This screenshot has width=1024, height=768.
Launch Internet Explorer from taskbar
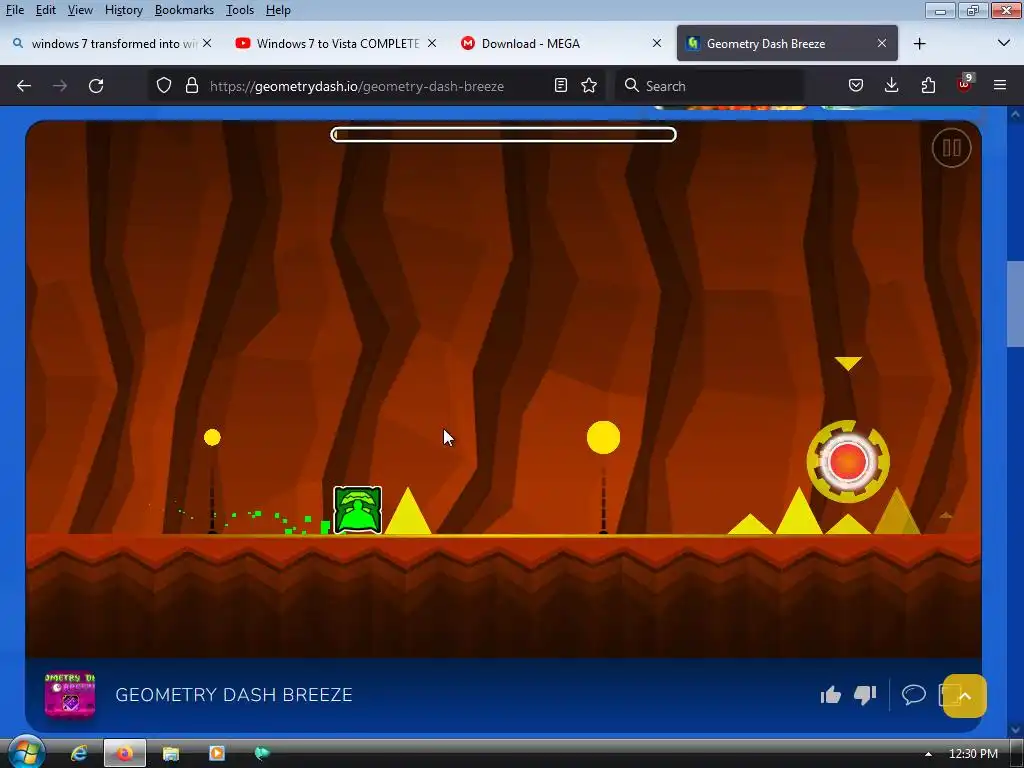click(x=79, y=754)
